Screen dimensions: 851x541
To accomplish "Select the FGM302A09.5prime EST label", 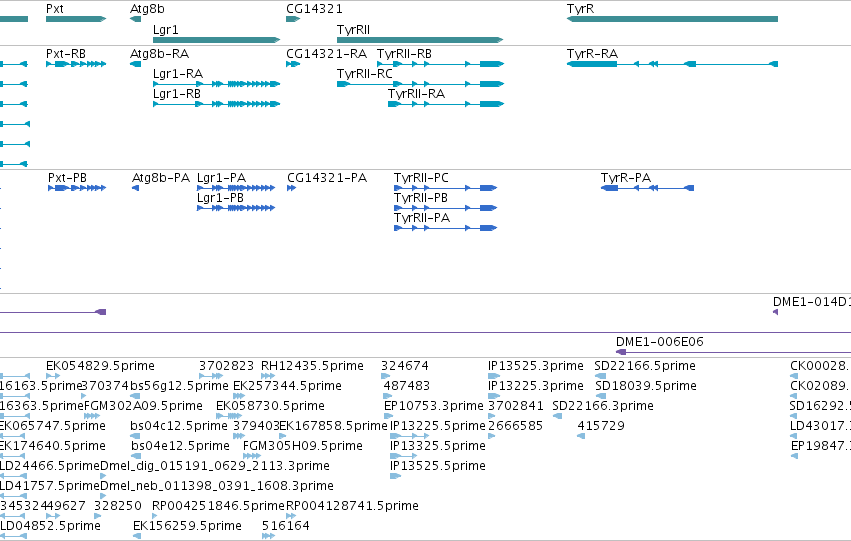I will point(143,406).
